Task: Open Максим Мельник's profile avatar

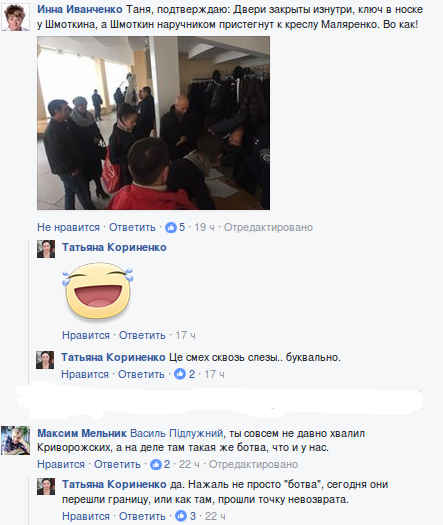Action: coord(15,440)
